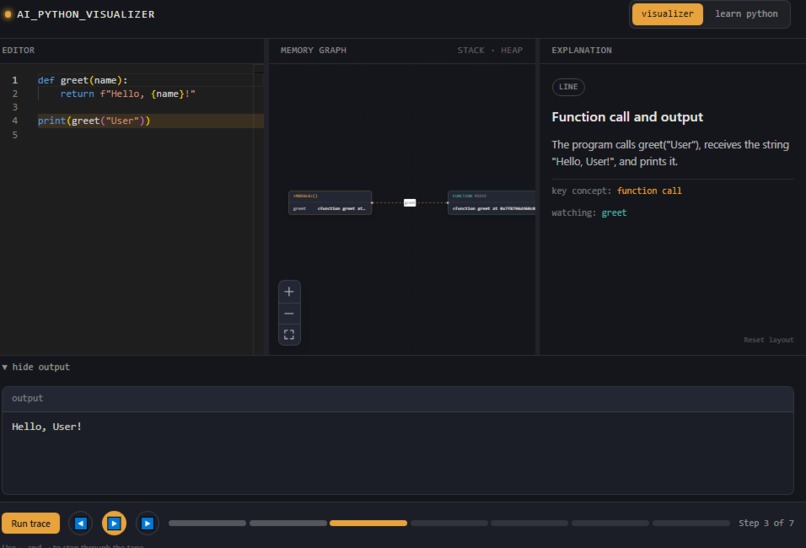Image resolution: width=806 pixels, height=548 pixels.
Task: Click the EXPLANATION panel title
Action: tap(581, 50)
